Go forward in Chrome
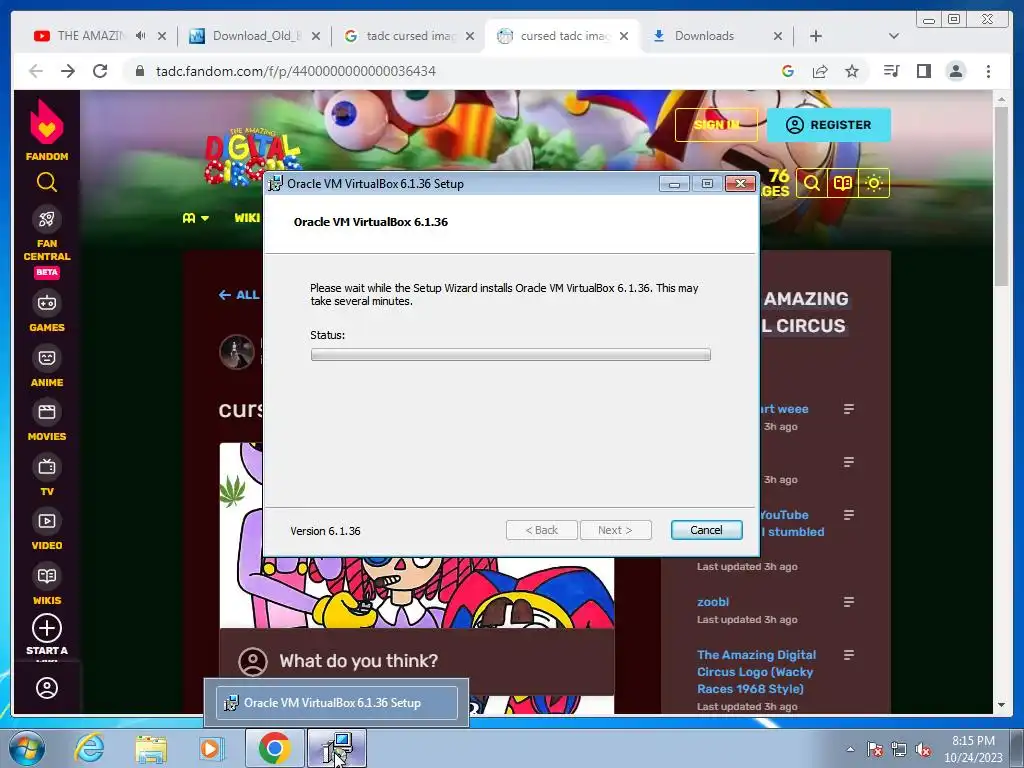 68,71
